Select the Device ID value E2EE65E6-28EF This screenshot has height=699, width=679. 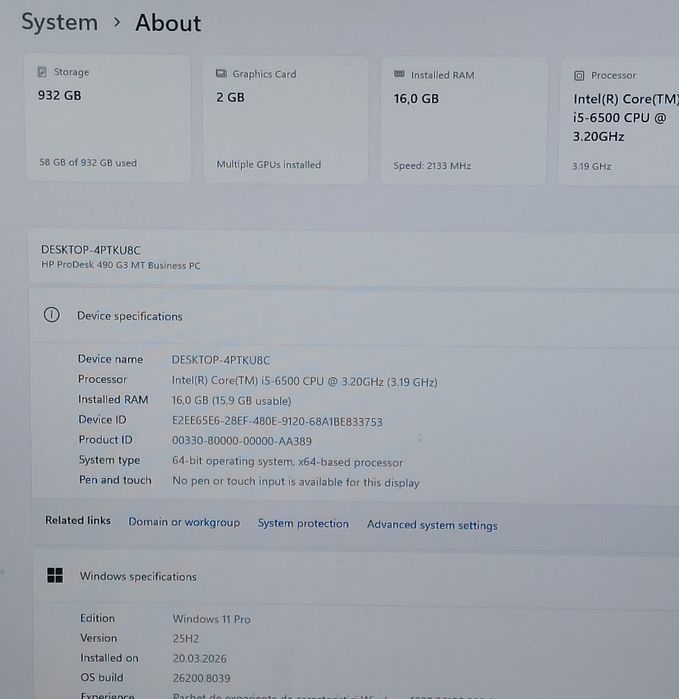point(277,421)
